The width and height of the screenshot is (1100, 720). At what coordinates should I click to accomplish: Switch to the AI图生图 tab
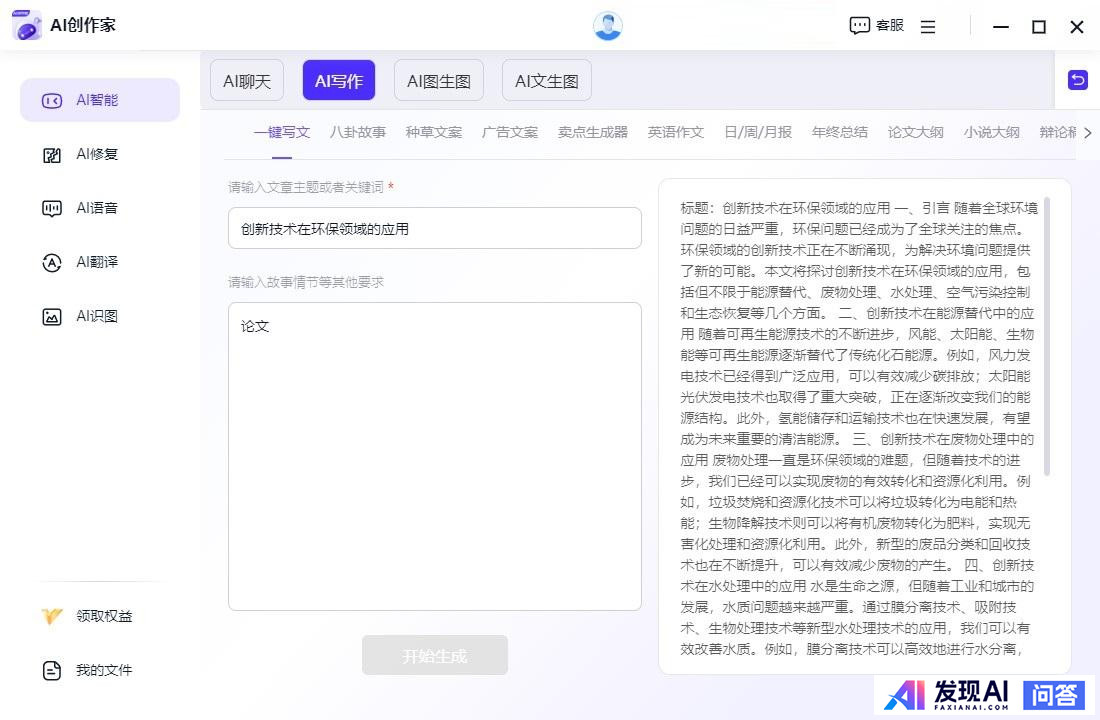pos(439,81)
